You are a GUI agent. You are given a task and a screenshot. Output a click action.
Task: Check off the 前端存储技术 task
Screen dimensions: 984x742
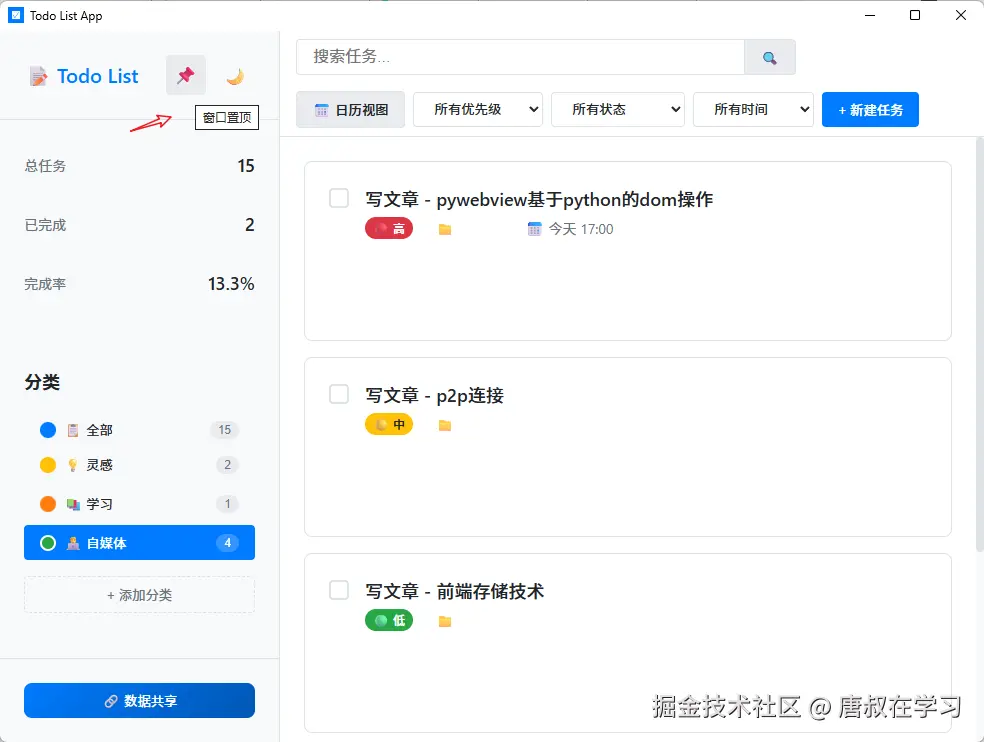coord(339,589)
